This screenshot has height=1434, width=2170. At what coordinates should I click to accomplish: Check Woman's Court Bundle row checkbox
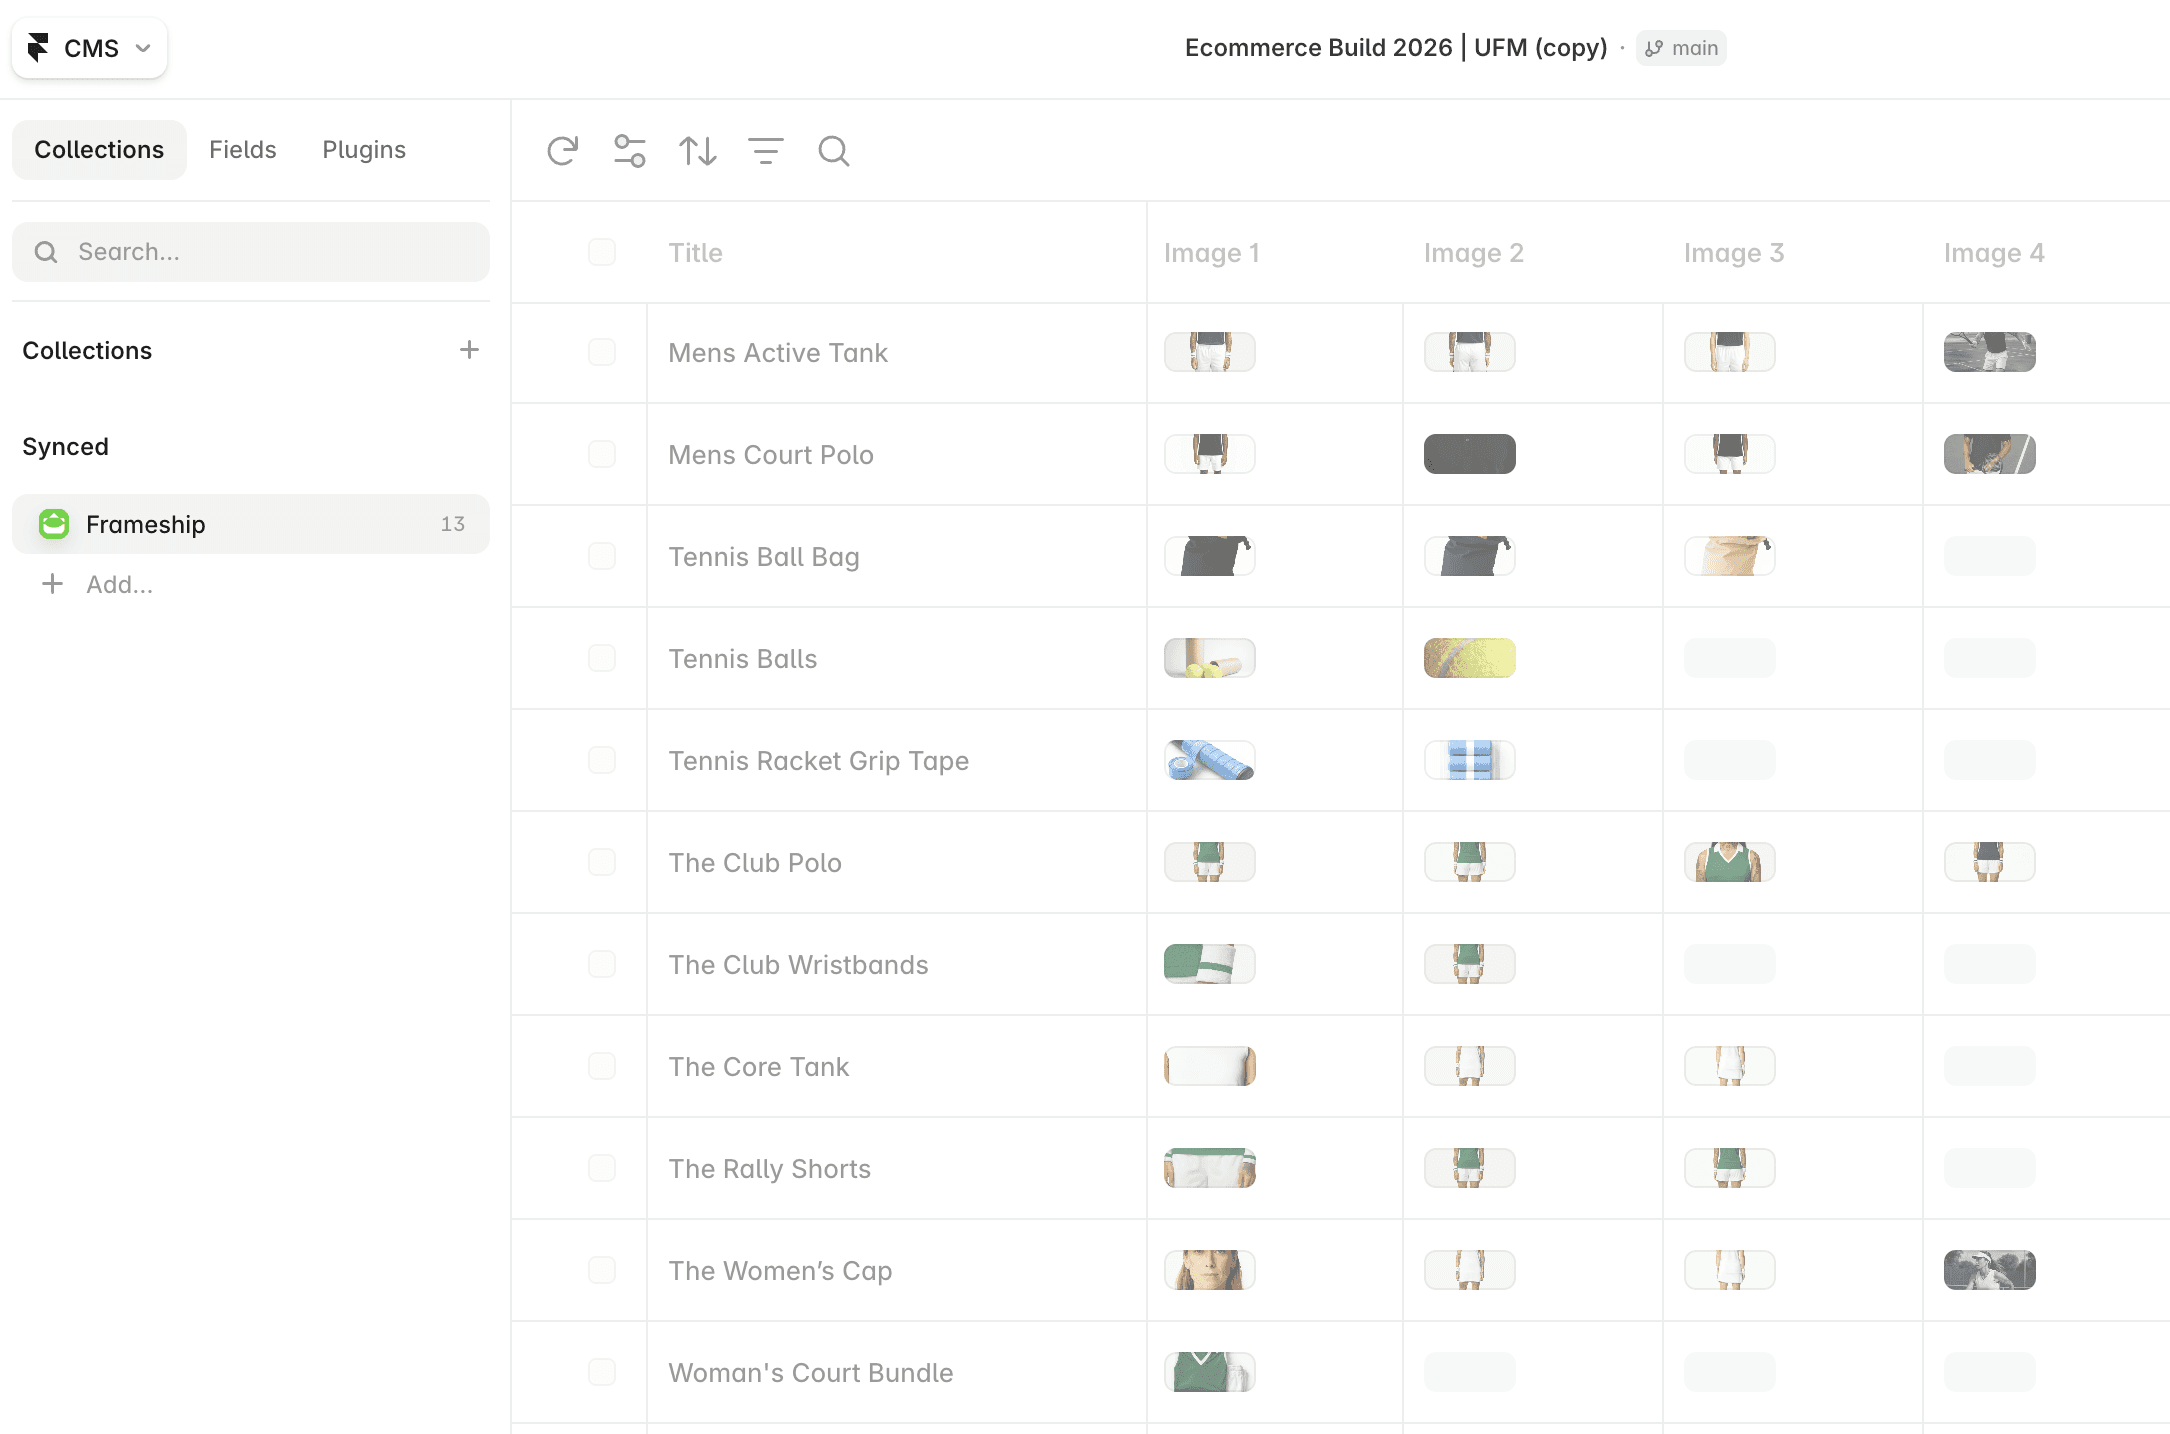pyautogui.click(x=602, y=1372)
